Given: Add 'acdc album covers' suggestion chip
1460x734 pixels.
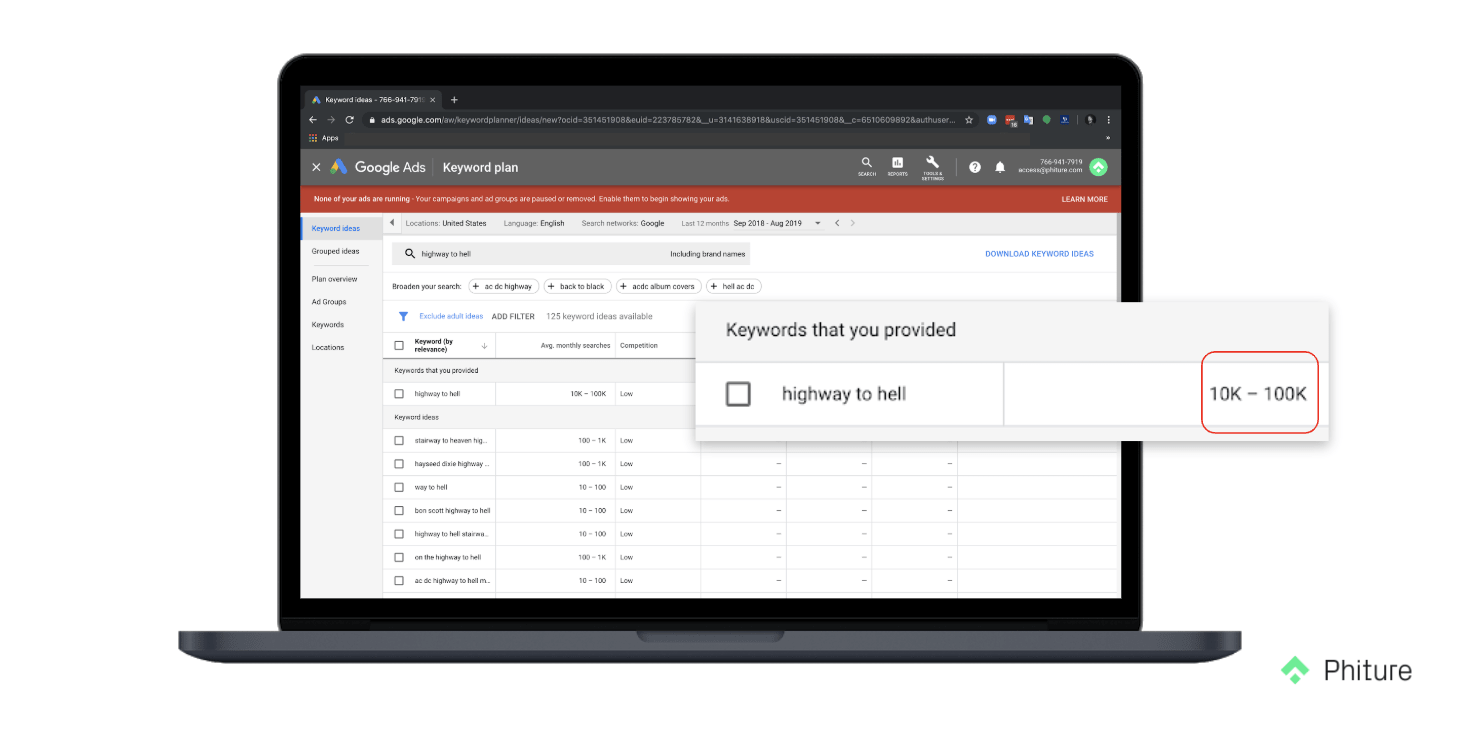Looking at the screenshot, I should point(659,286).
